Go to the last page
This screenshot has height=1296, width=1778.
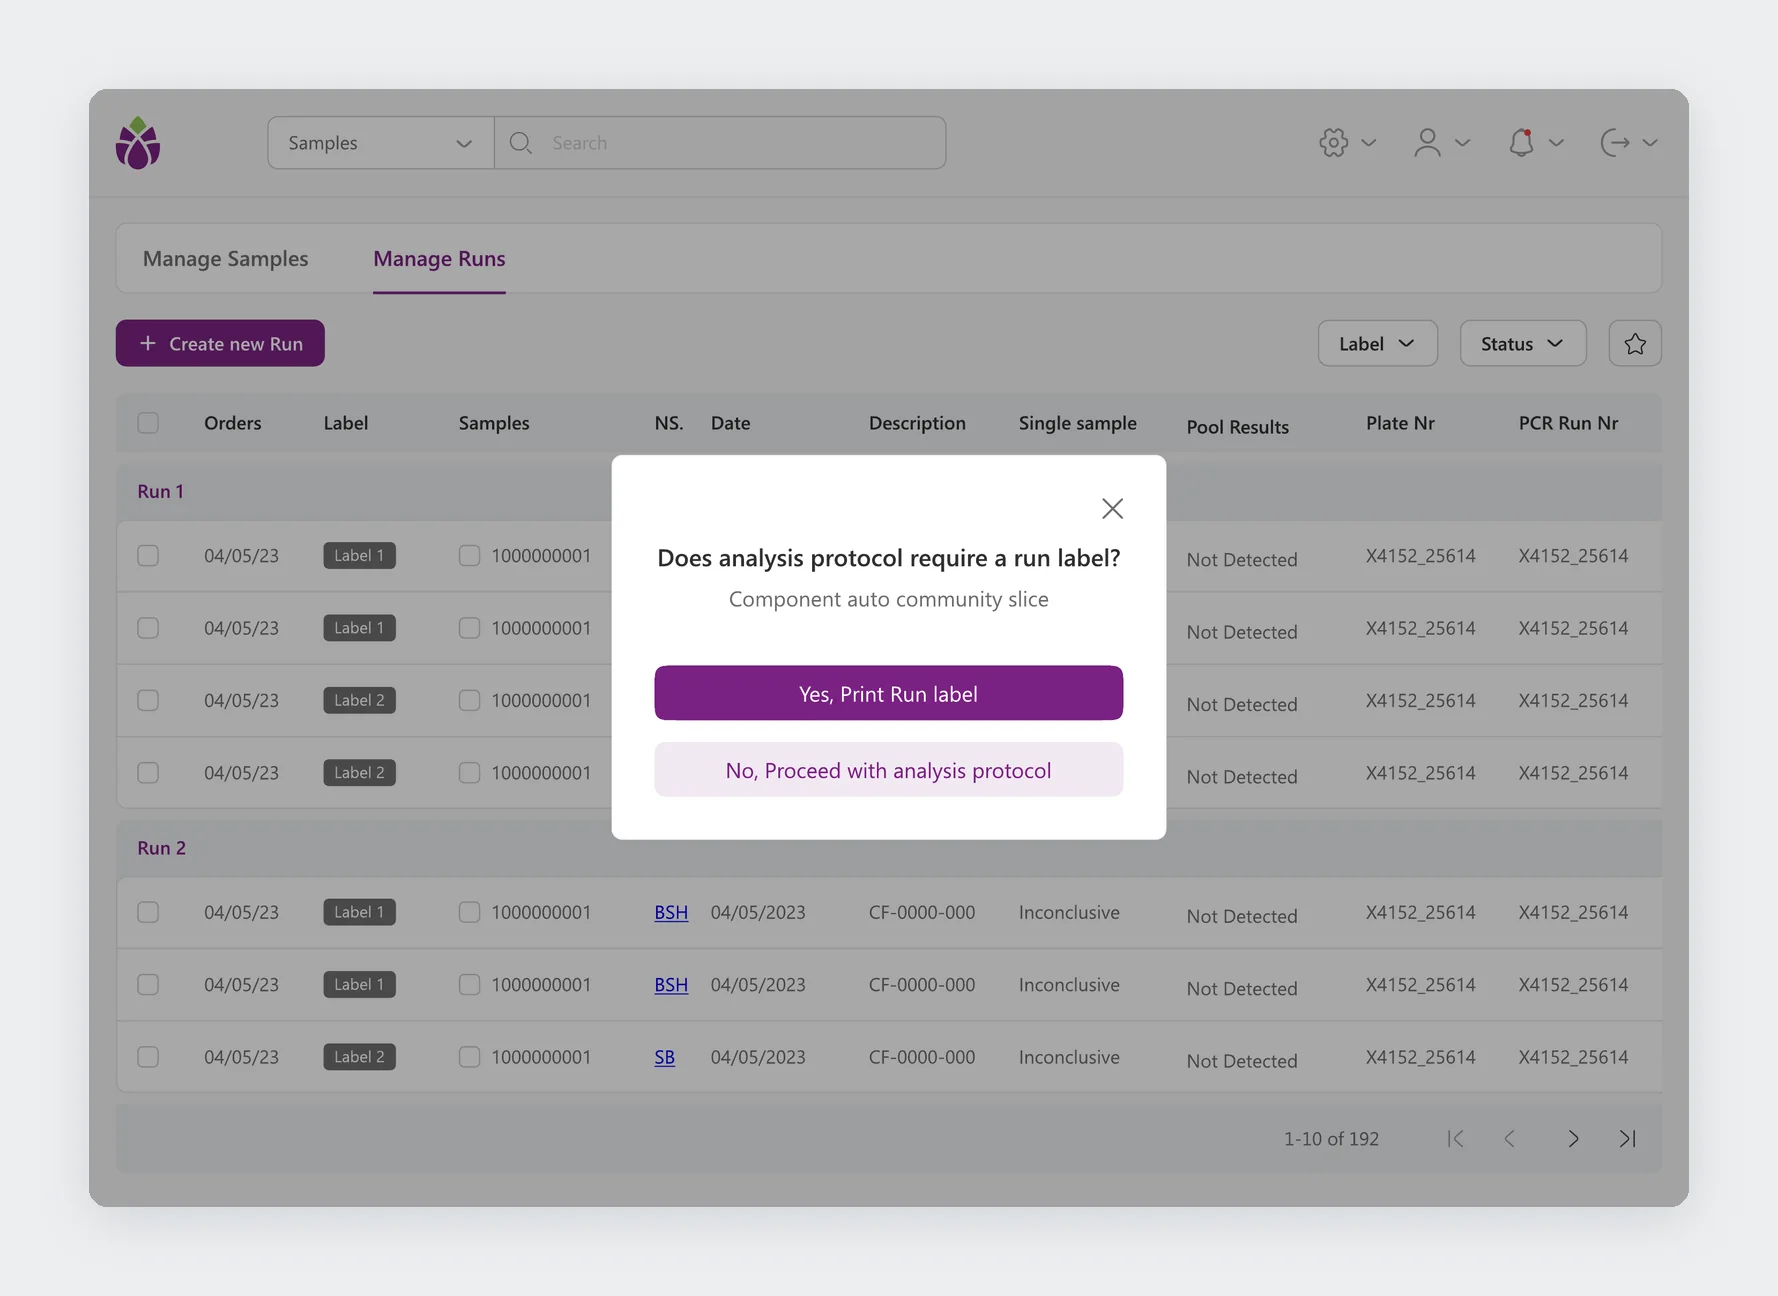tap(1628, 1138)
